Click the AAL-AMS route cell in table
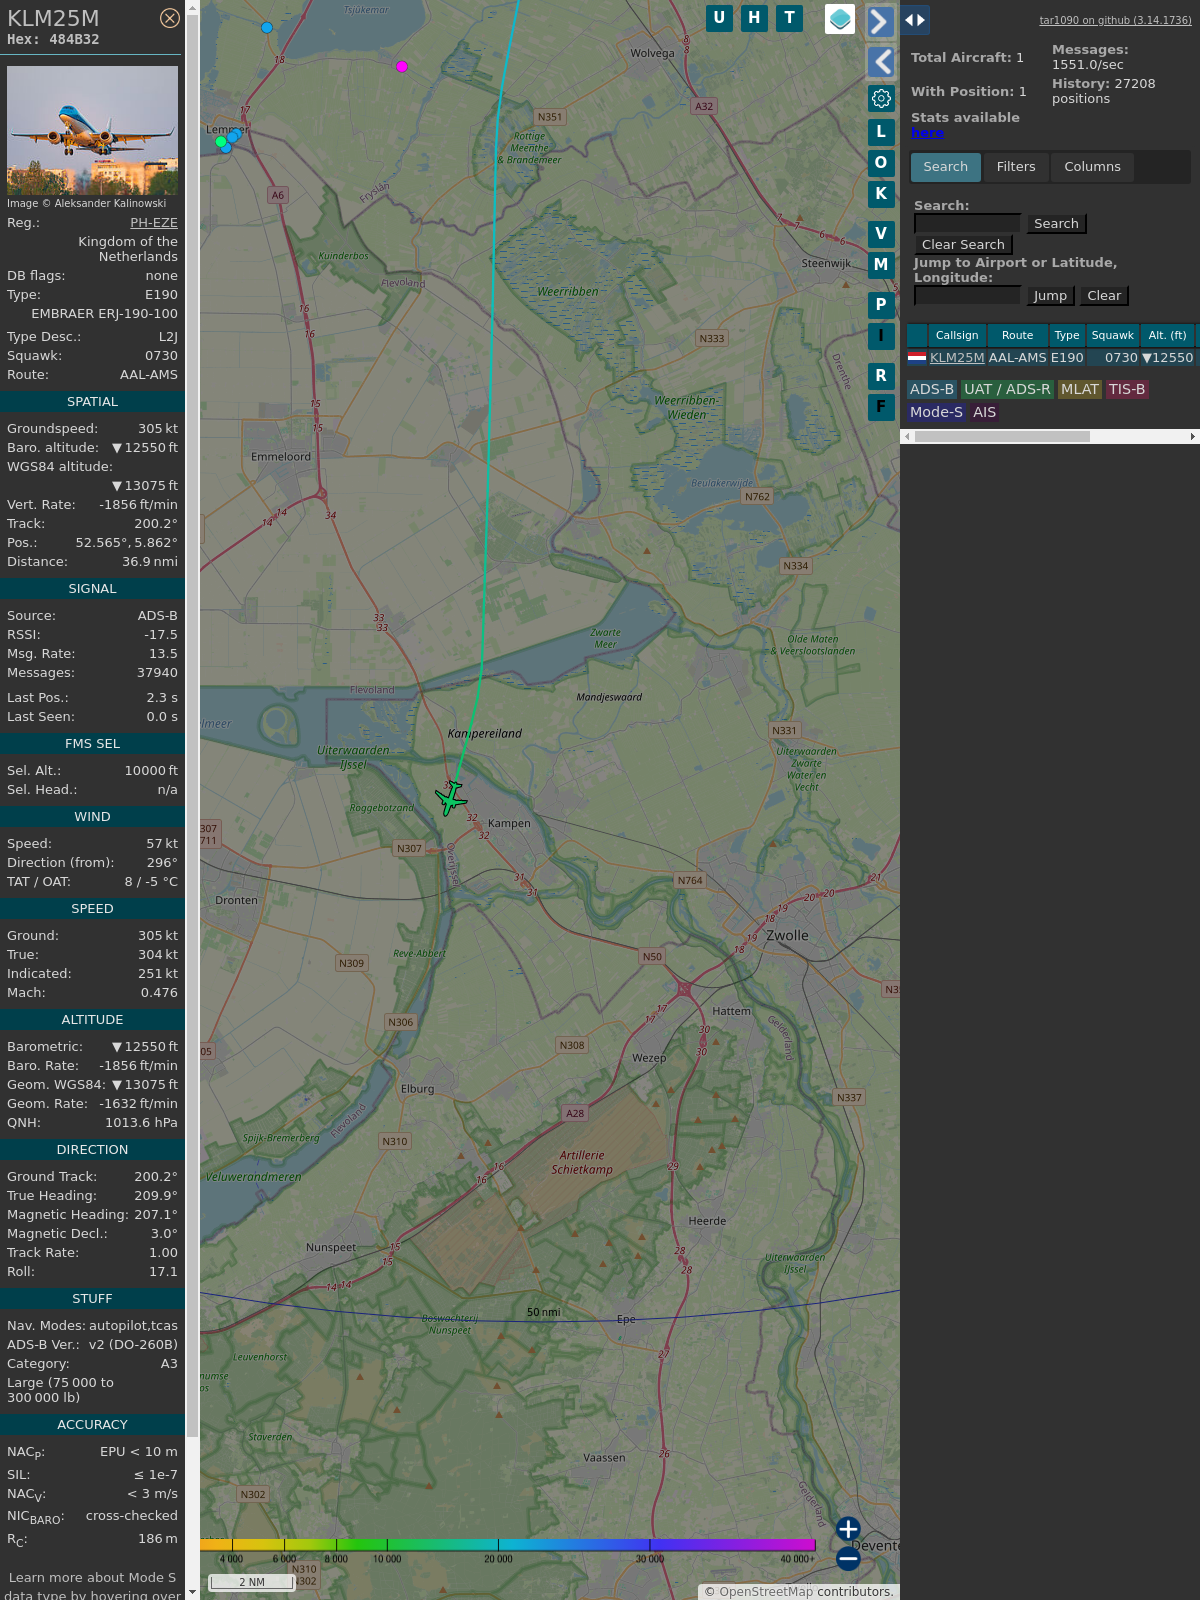Image resolution: width=1200 pixels, height=1600 pixels. click(x=1017, y=358)
